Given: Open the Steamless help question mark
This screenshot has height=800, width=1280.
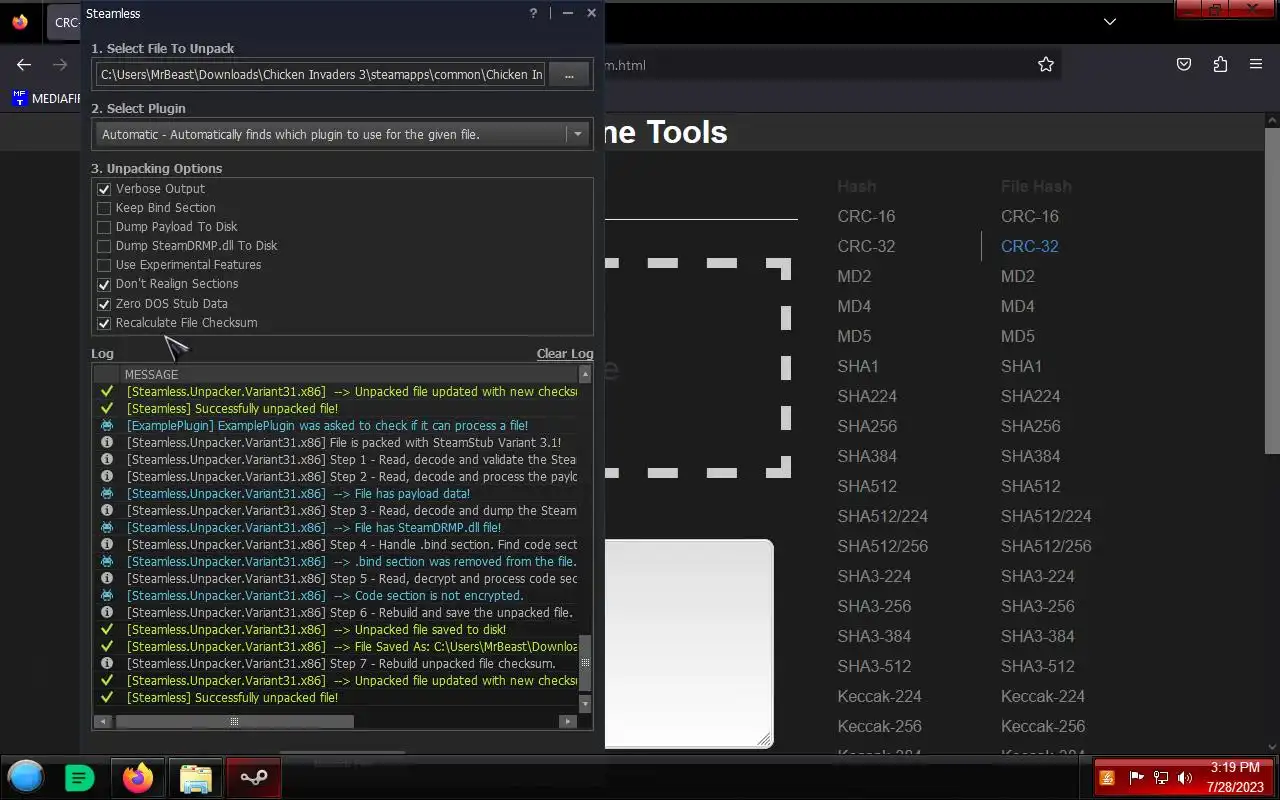Looking at the screenshot, I should click(x=533, y=13).
